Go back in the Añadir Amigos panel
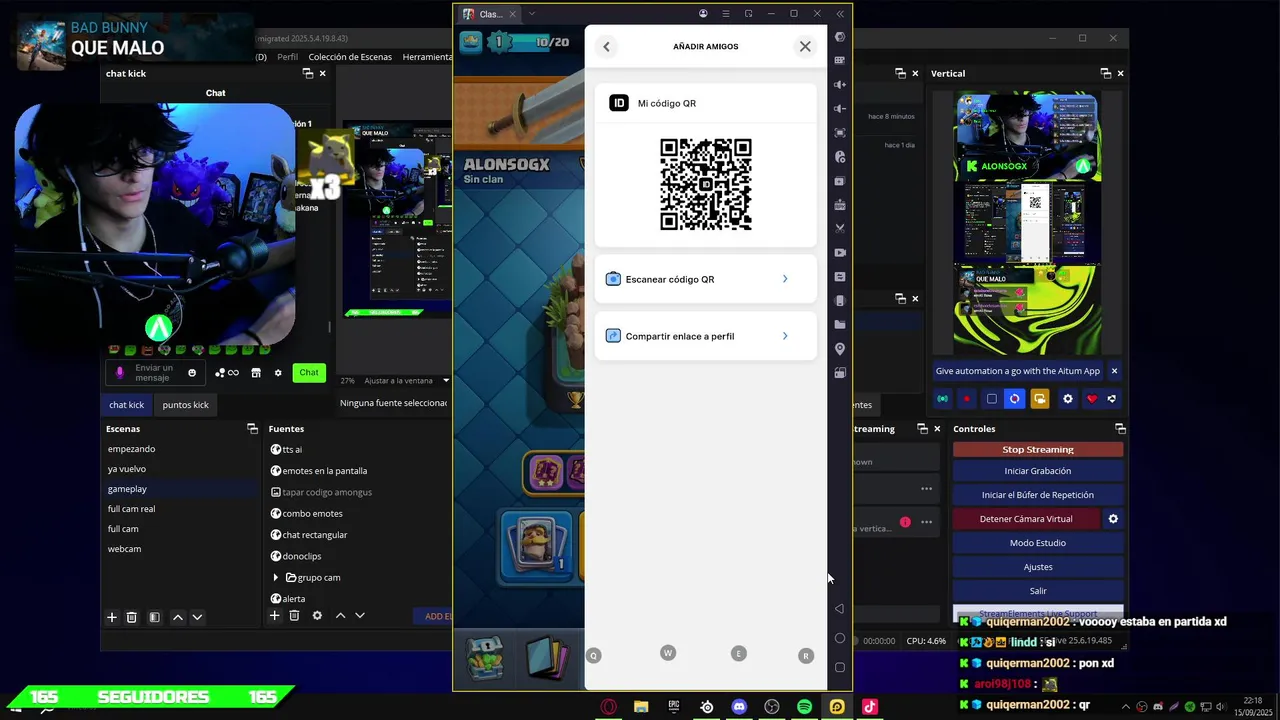Image resolution: width=1280 pixels, height=720 pixels. [606, 47]
